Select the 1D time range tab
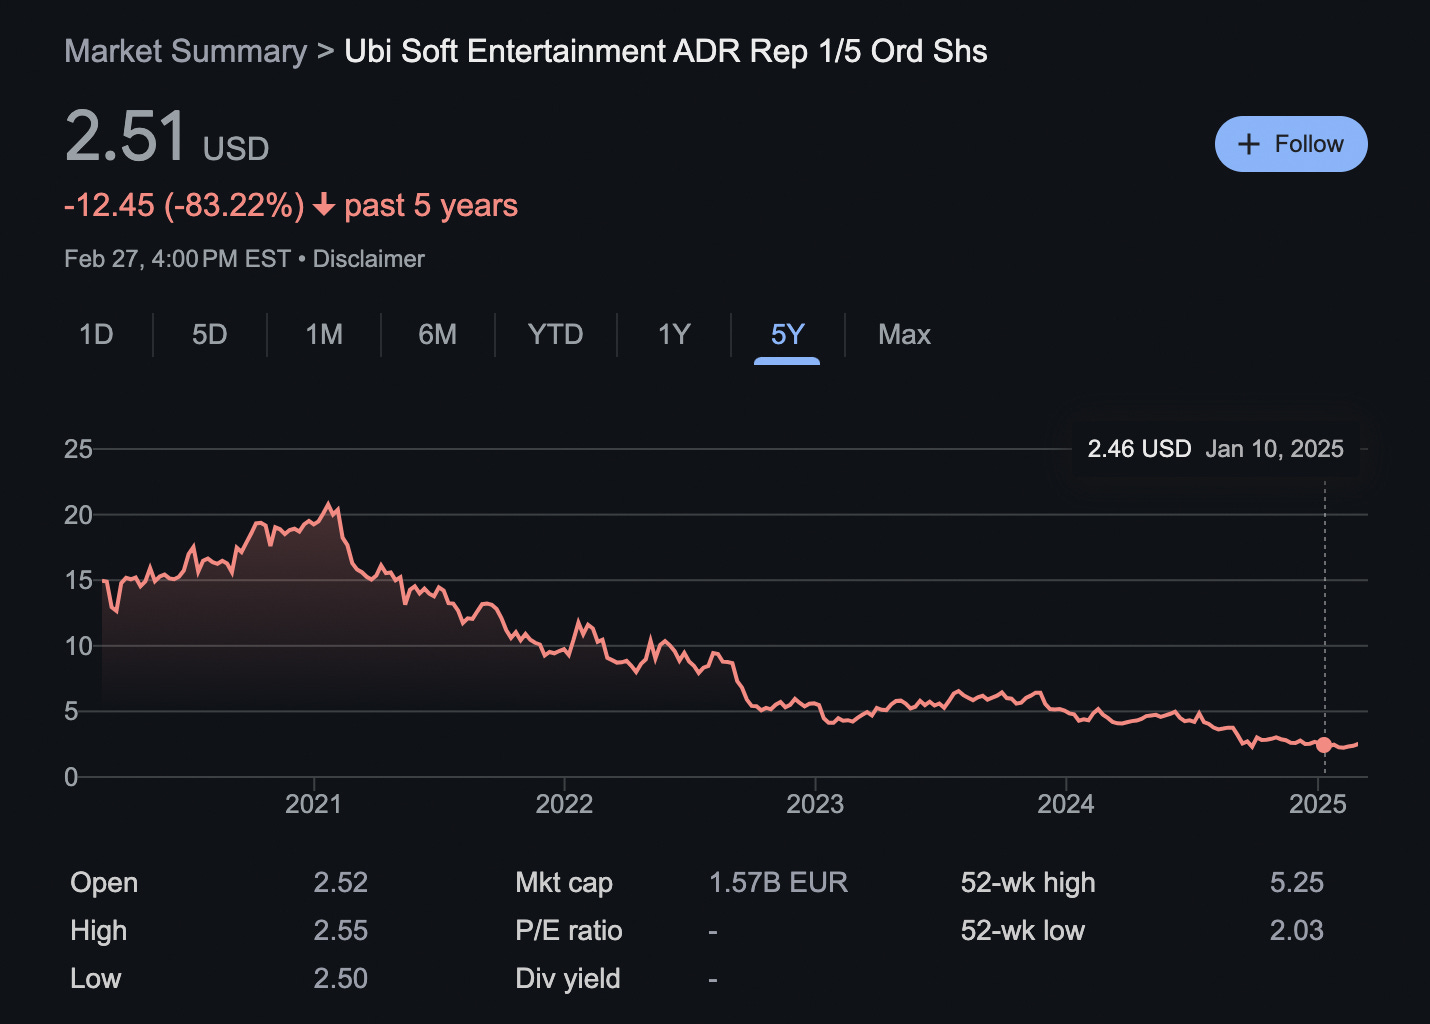Screen dimensions: 1430x1024 (x=96, y=335)
